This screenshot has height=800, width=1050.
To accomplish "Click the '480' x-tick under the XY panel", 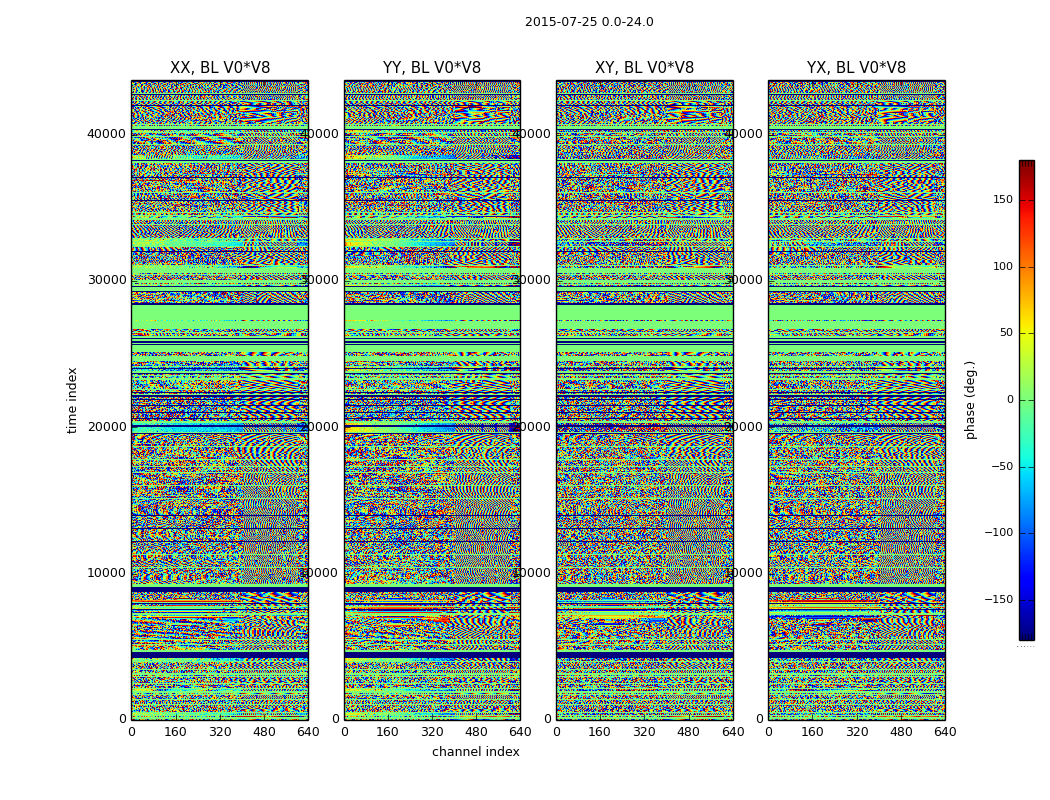I will click(x=688, y=732).
